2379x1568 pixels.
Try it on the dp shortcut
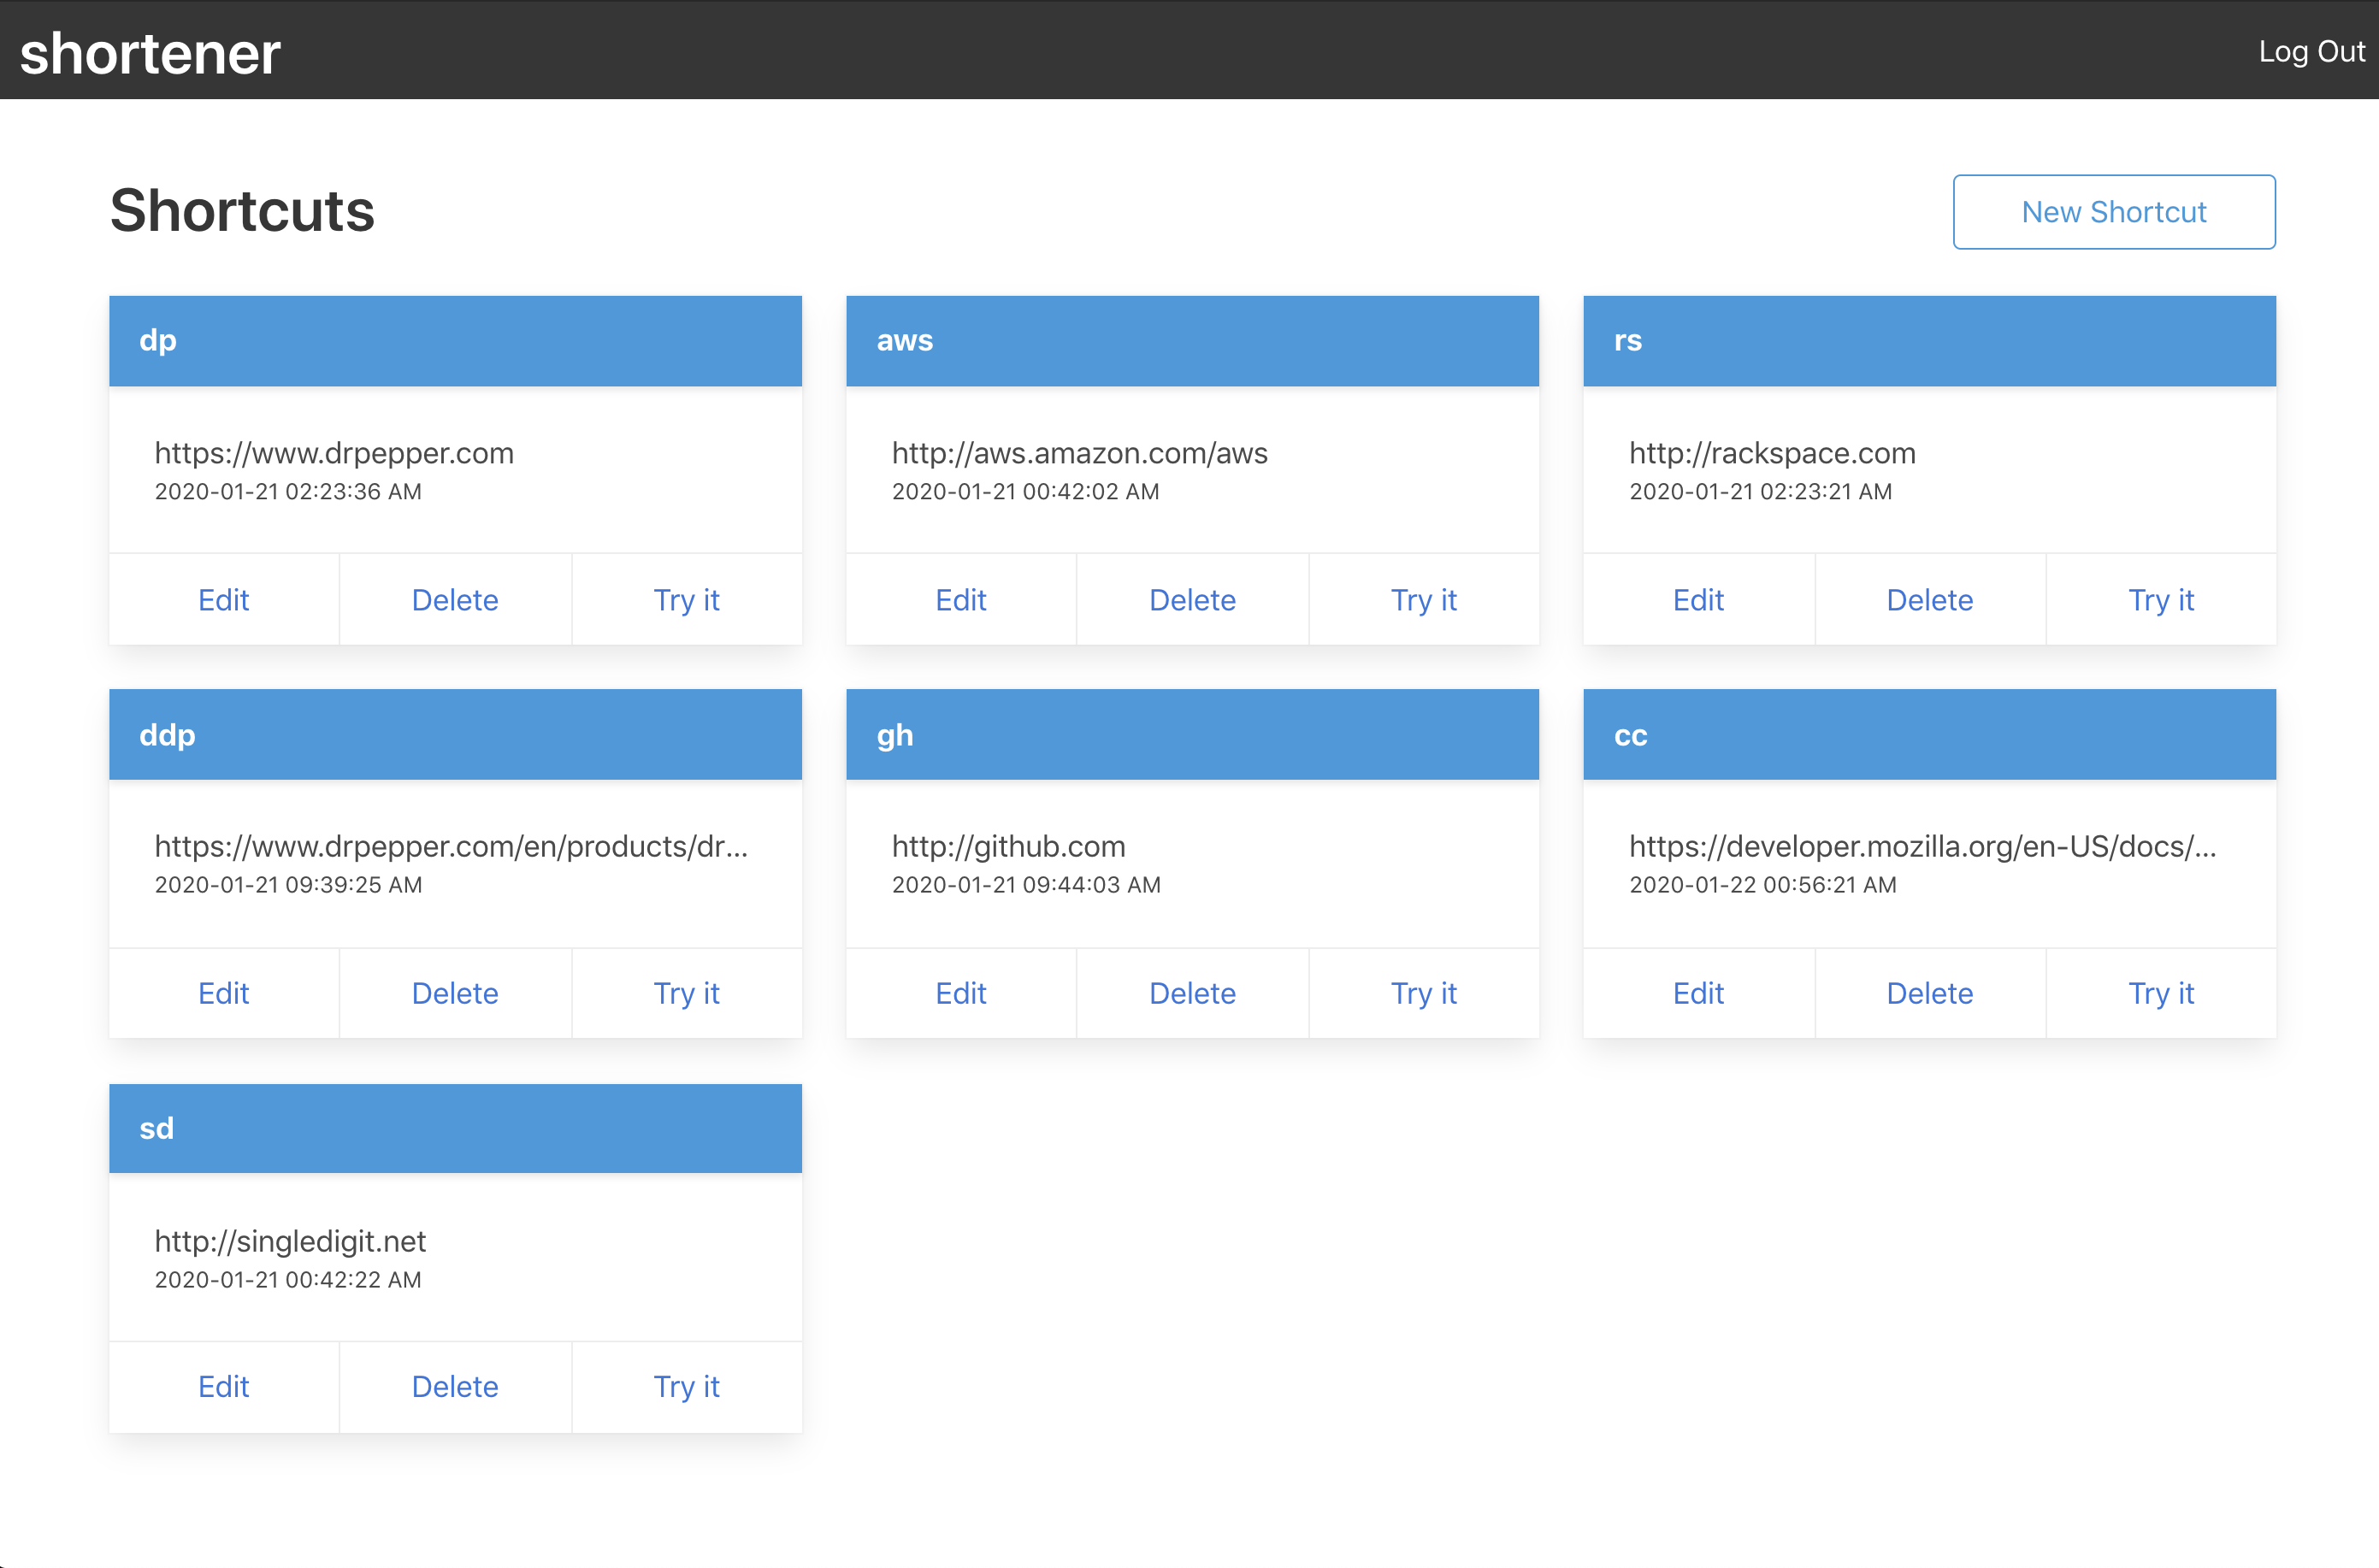686,600
